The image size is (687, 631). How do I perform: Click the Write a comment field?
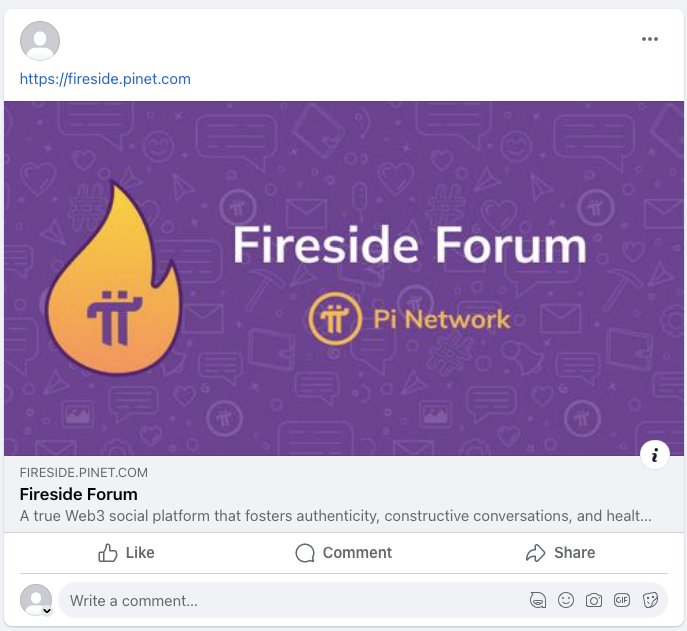click(x=290, y=601)
